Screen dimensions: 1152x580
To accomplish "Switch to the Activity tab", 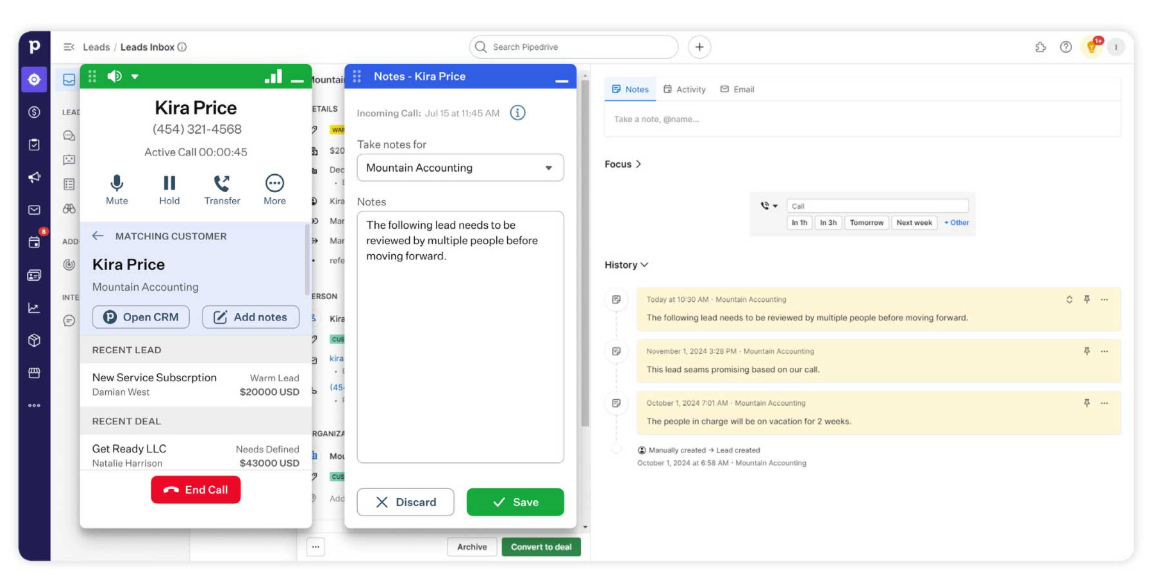I will (684, 89).
